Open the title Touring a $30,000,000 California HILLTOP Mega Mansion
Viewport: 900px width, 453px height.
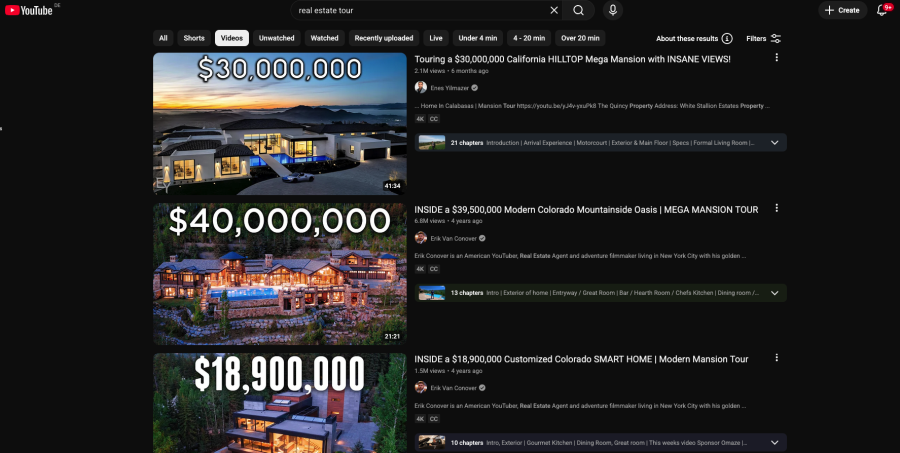pos(572,59)
